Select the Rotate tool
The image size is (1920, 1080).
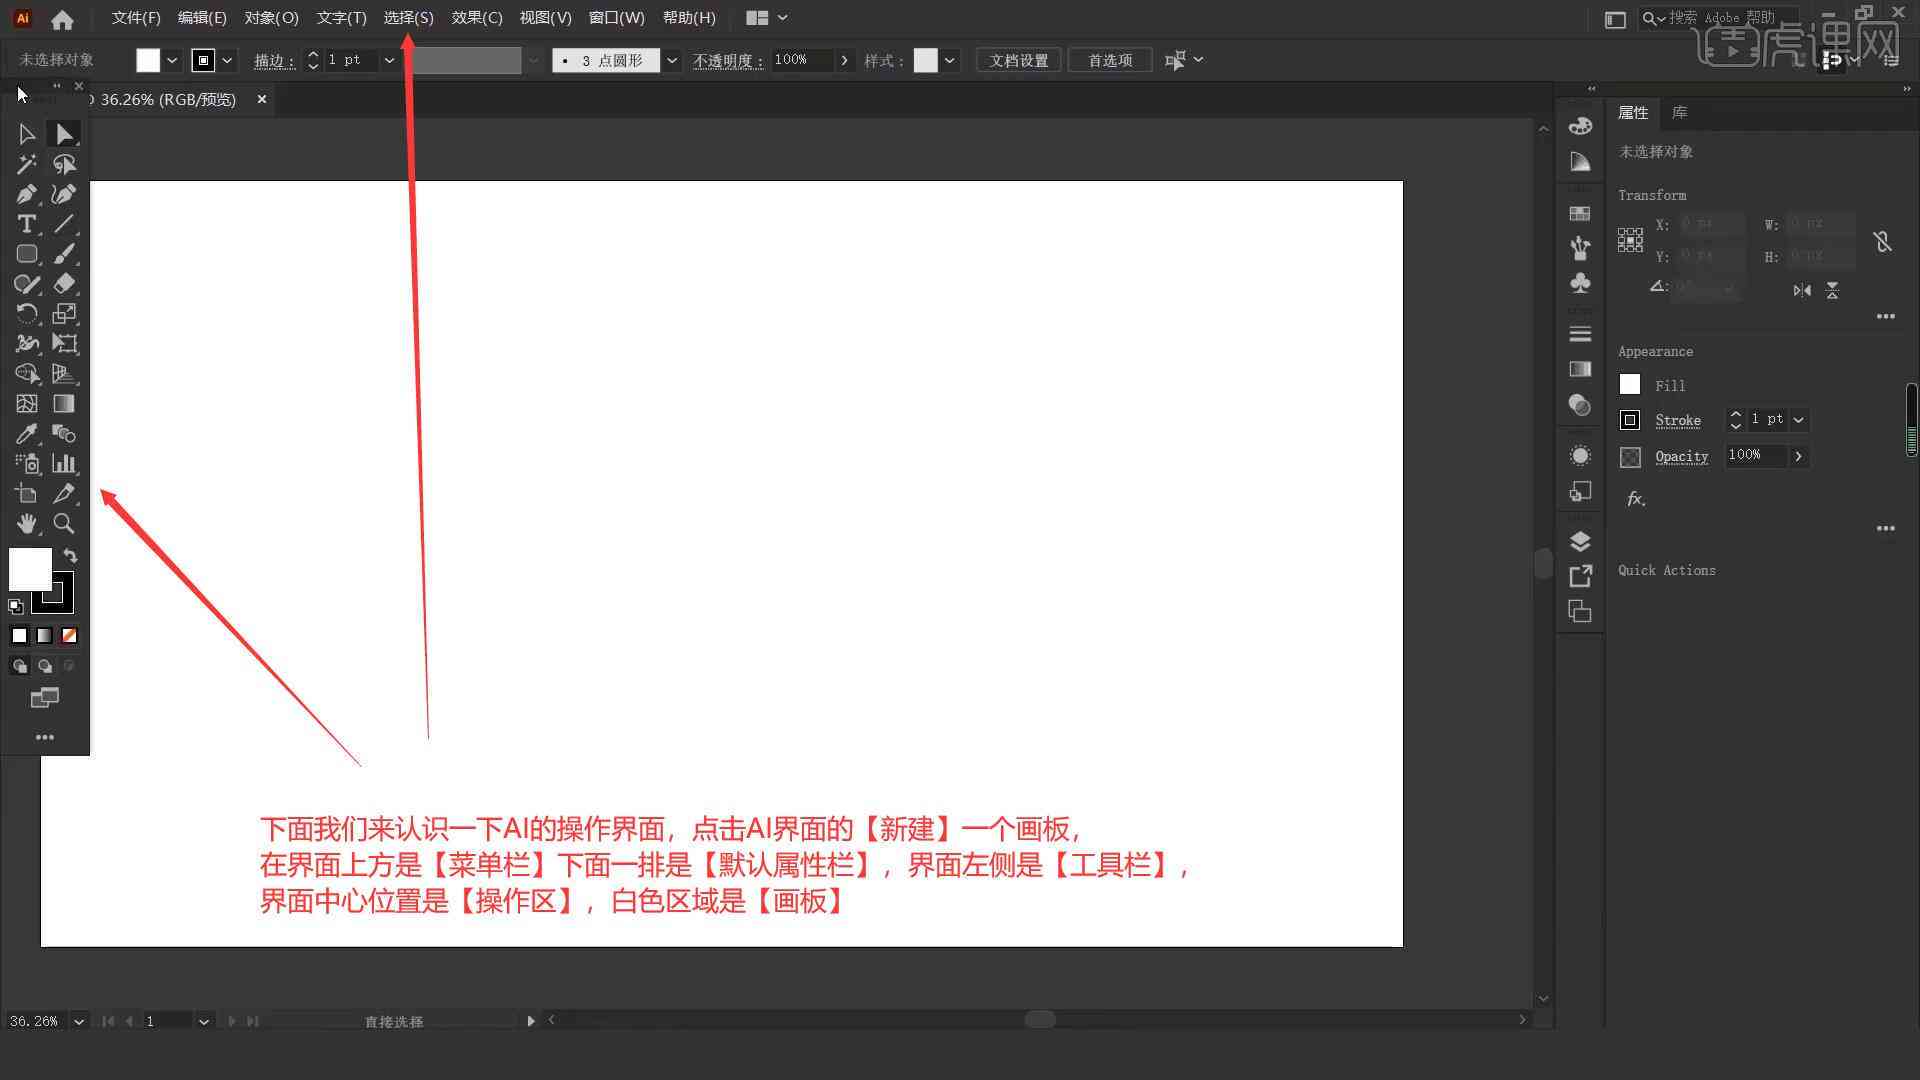(x=26, y=314)
